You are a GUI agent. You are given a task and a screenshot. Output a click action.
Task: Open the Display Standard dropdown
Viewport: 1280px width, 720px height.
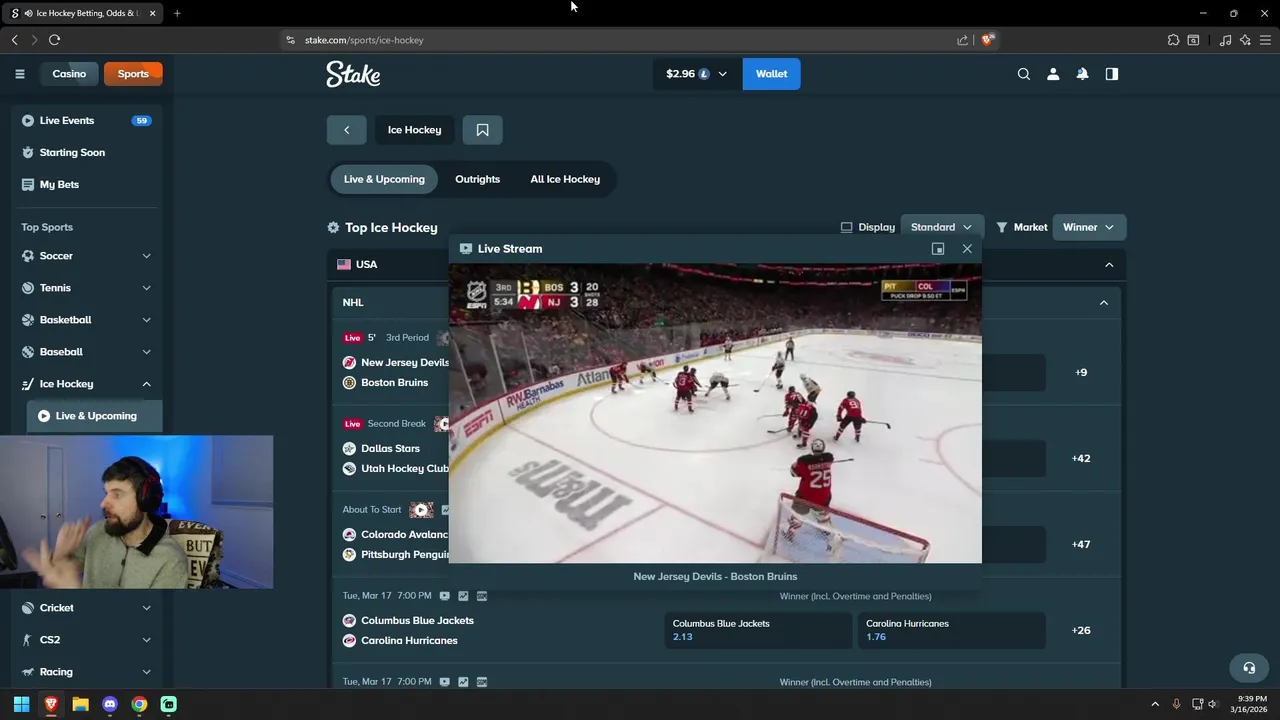click(x=941, y=227)
